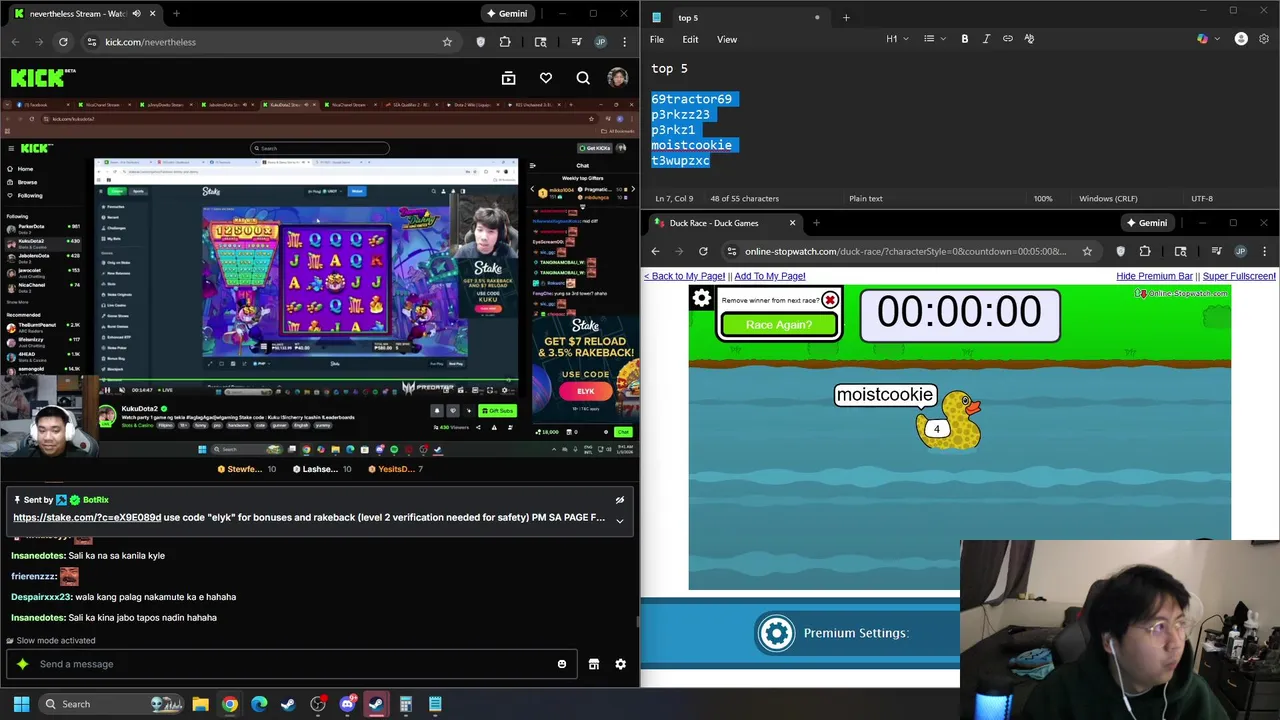This screenshot has width=1280, height=720.
Task: Open media controls icon in Kick browser
Action: pos(577,42)
